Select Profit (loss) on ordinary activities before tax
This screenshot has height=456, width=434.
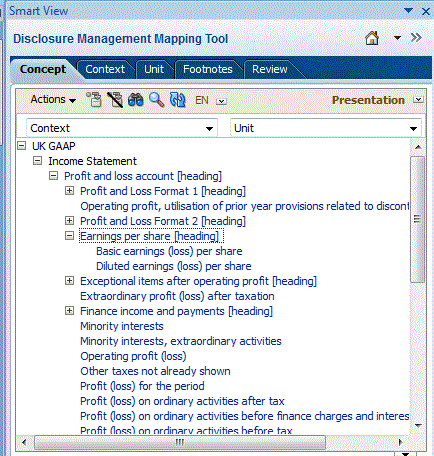(x=186, y=430)
